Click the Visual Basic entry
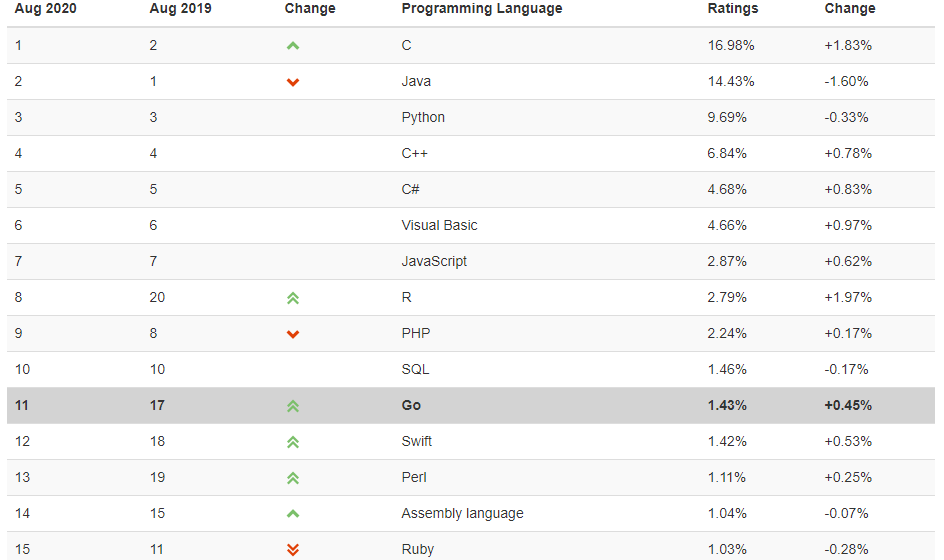This screenshot has height=560, width=944. (439, 225)
